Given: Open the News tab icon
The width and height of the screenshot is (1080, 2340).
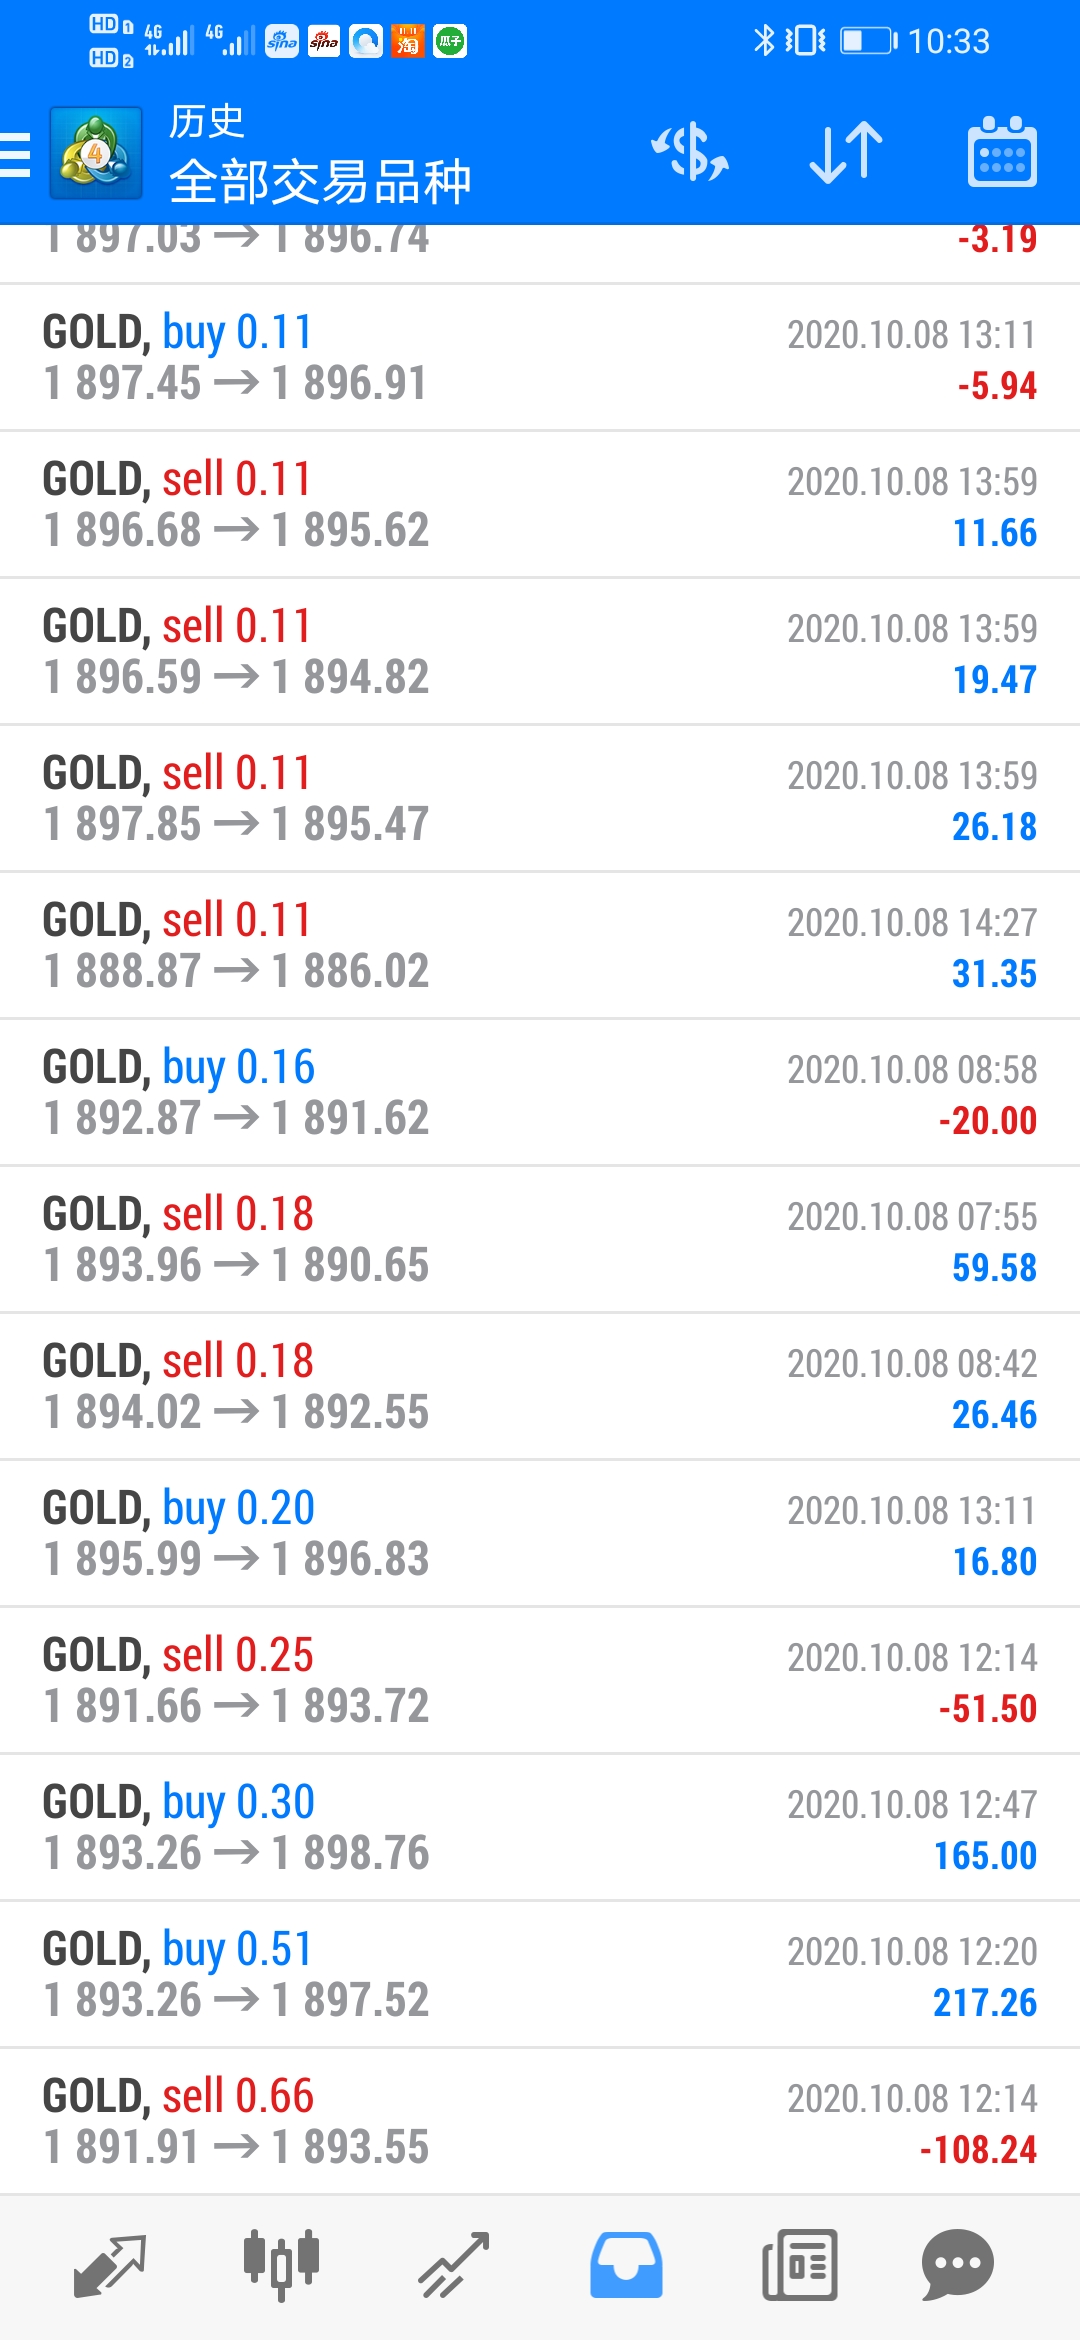Looking at the screenshot, I should pos(799,2265).
